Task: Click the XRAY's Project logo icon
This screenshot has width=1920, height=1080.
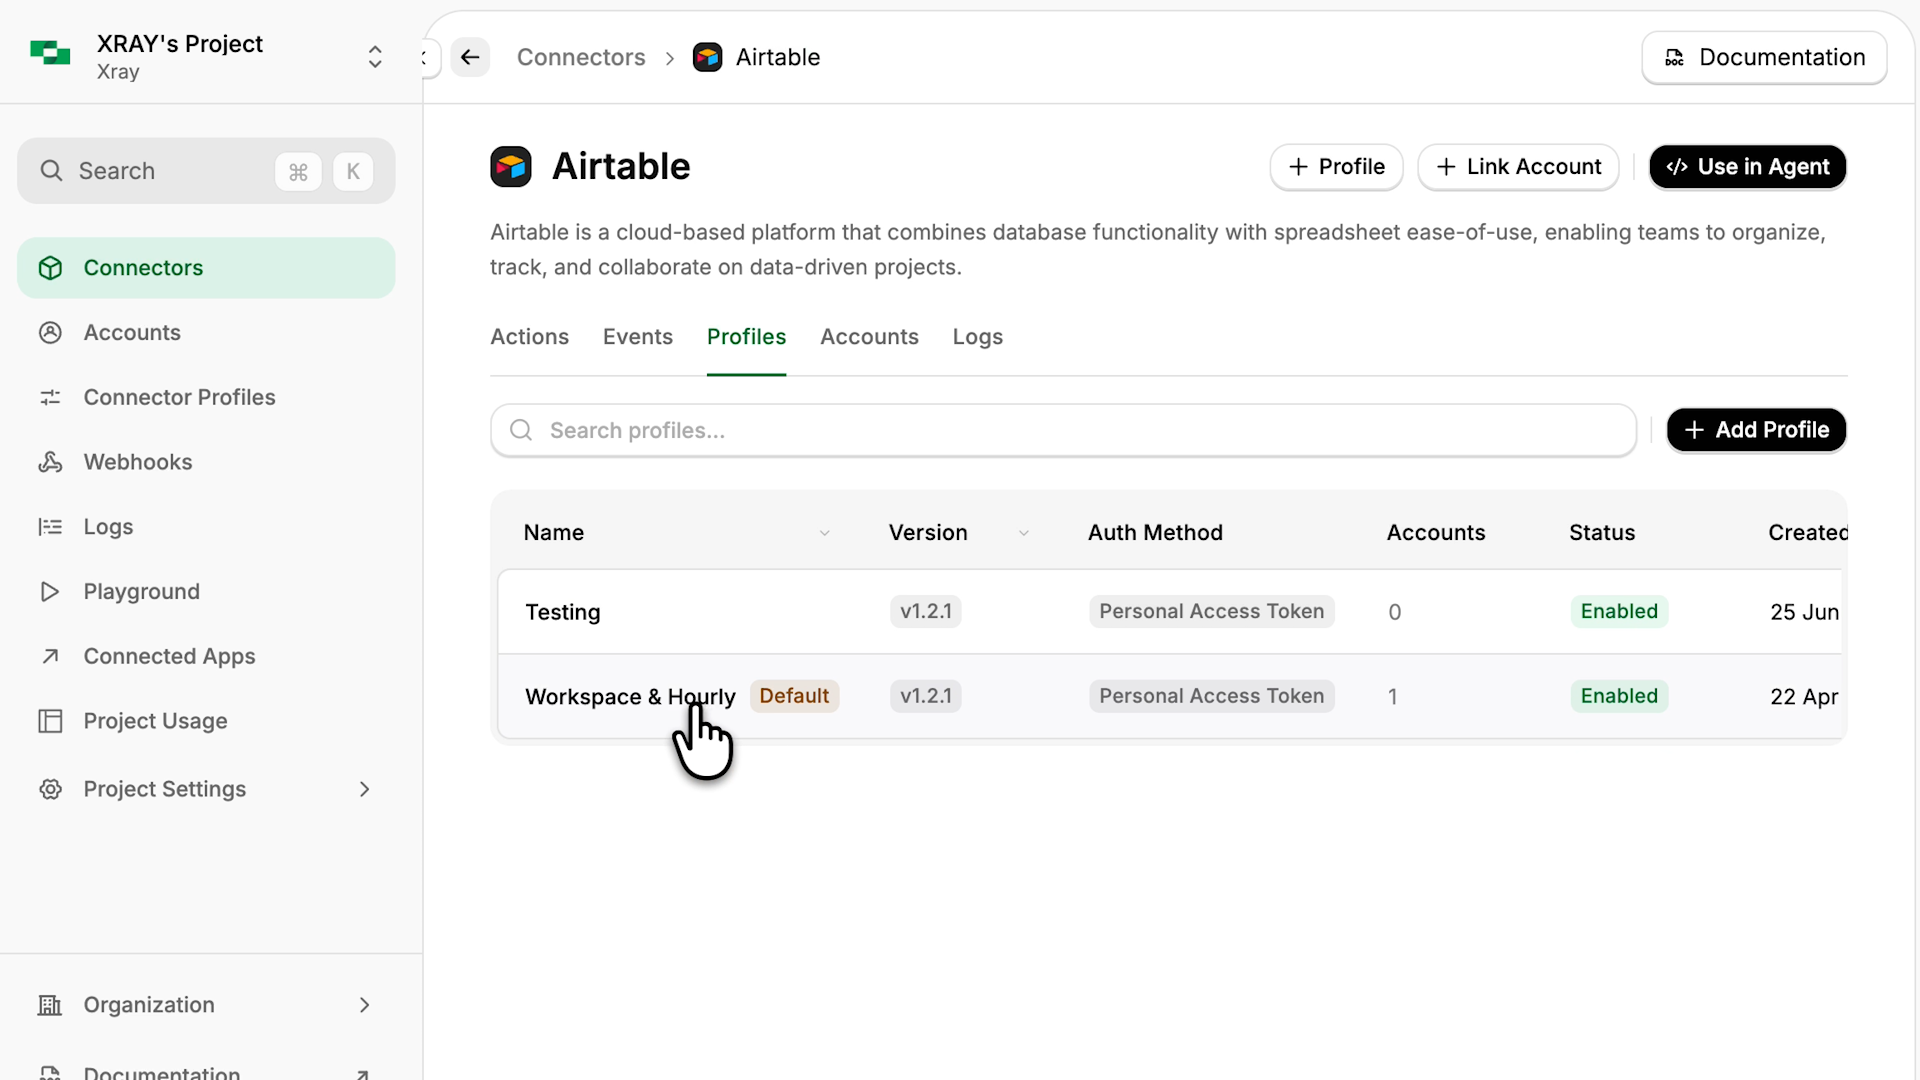Action: tap(50, 54)
